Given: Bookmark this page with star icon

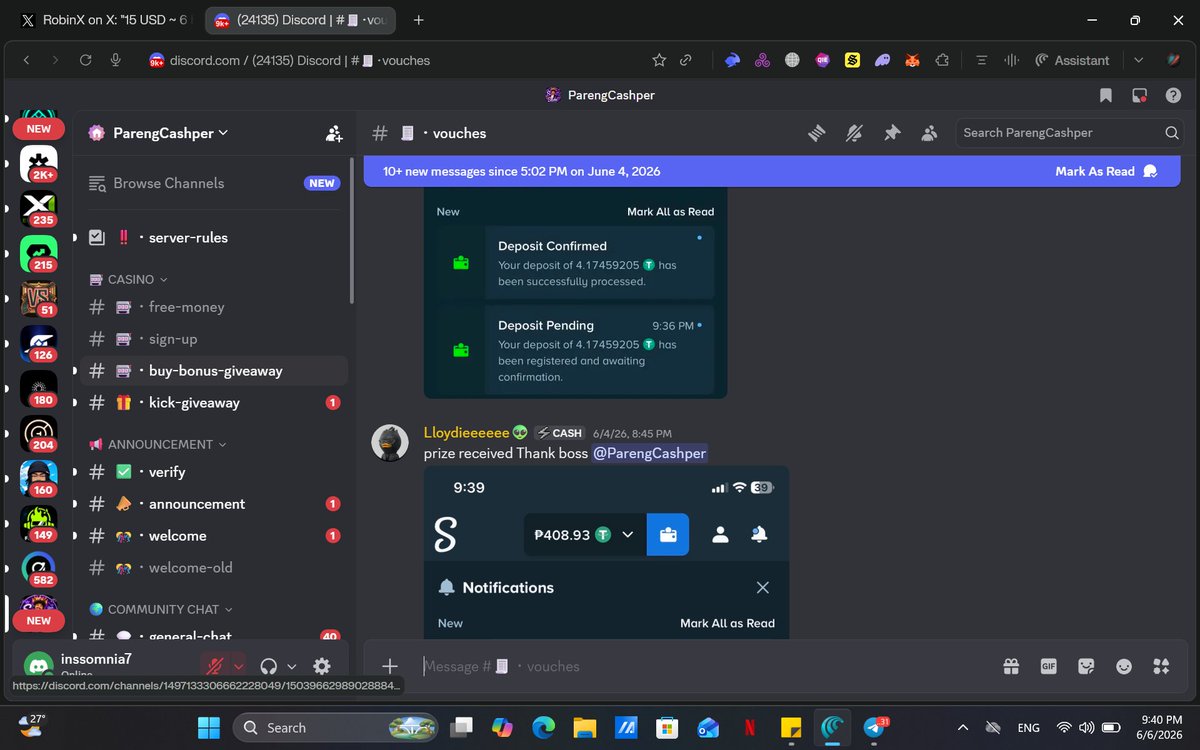Looking at the screenshot, I should (x=659, y=60).
